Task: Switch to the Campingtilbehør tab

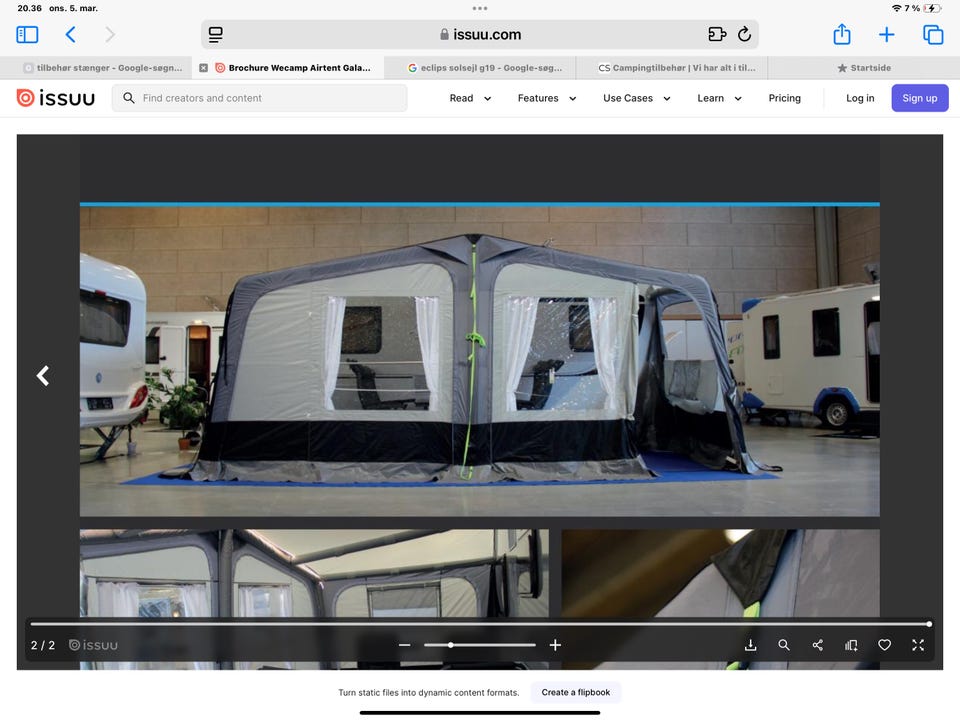Action: [x=672, y=68]
